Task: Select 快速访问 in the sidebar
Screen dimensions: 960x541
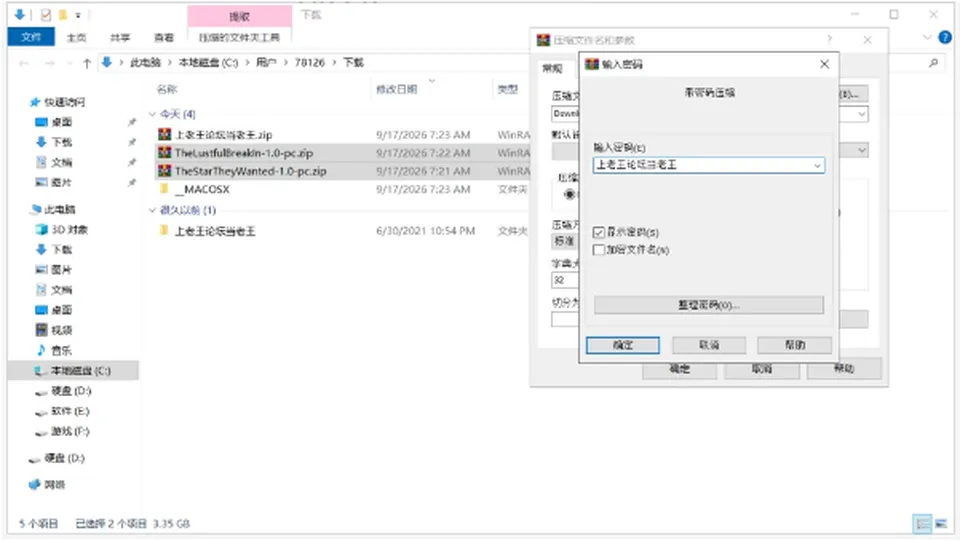Action: [64, 102]
